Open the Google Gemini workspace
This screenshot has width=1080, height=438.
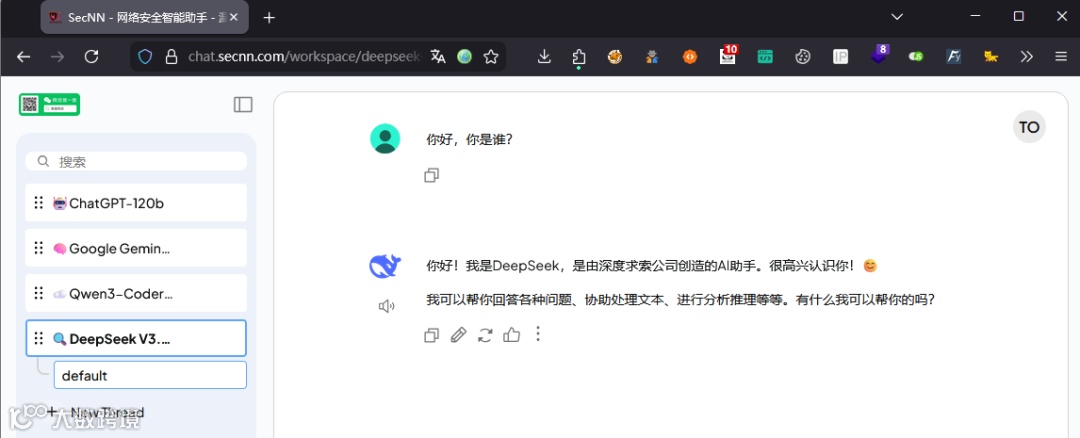coord(136,248)
